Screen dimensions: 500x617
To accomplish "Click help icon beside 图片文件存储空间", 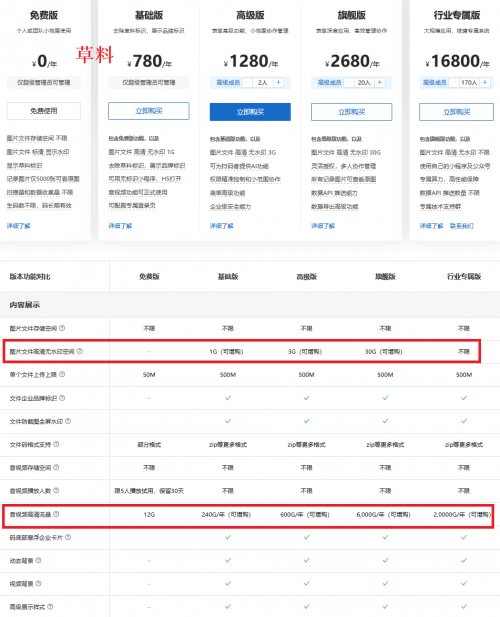I will (x=62, y=328).
